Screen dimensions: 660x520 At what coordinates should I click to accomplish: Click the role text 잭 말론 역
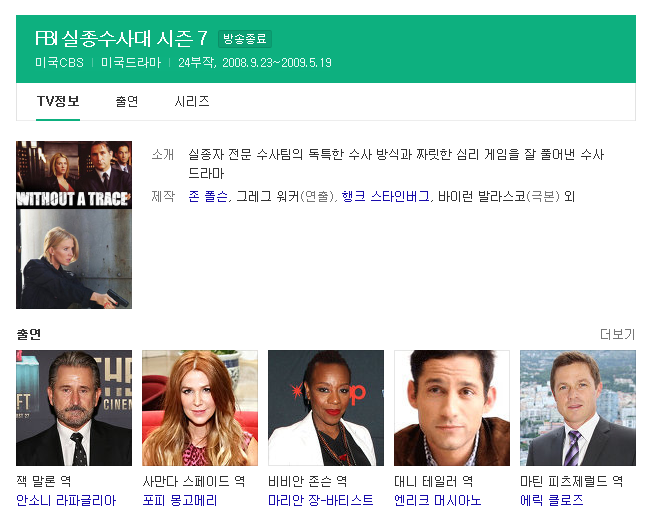coord(44,481)
